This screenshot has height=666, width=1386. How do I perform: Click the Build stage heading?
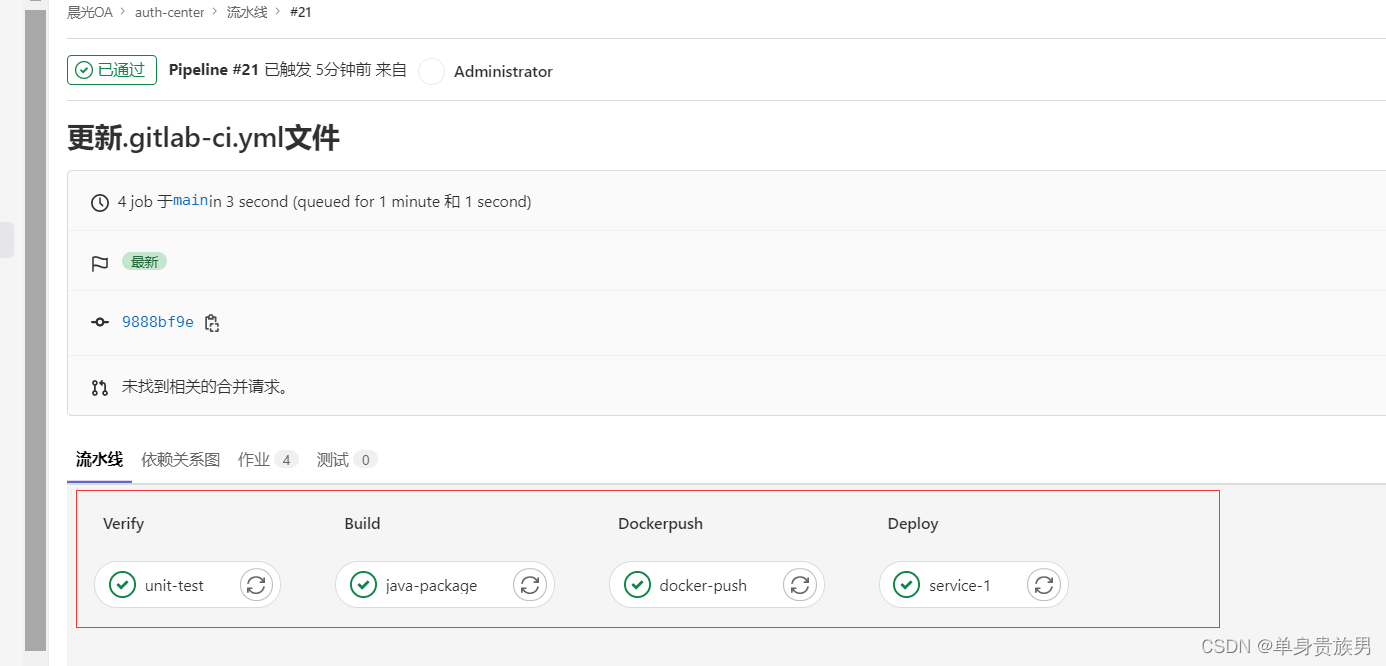tap(362, 523)
